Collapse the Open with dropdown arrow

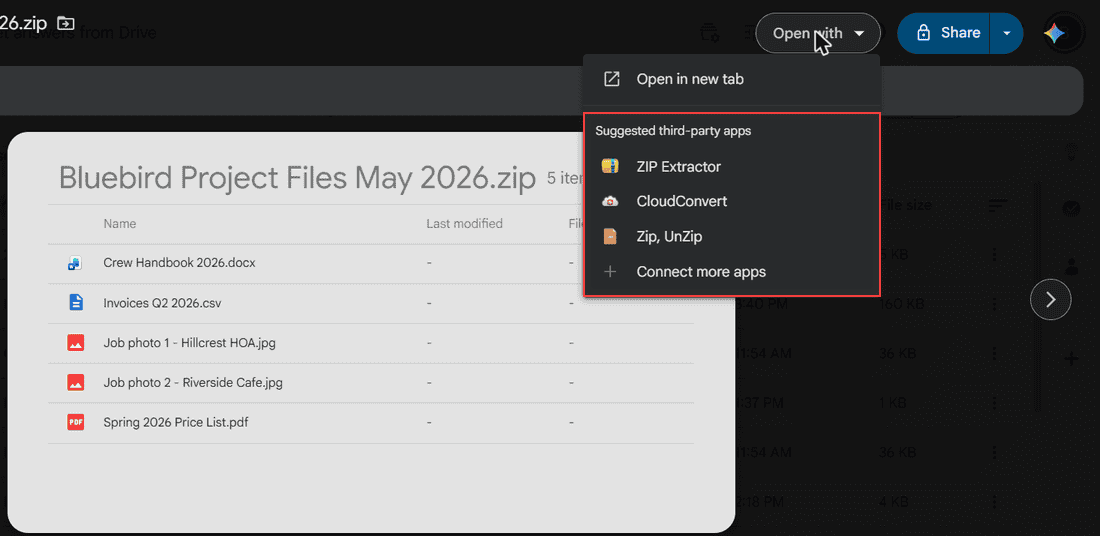coord(859,33)
